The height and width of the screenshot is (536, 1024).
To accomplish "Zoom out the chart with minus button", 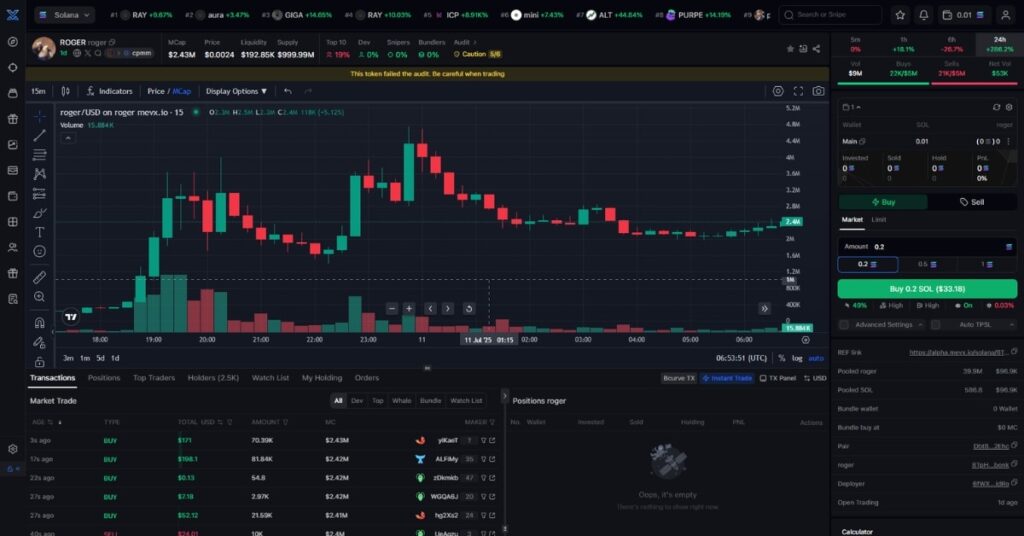I will point(392,309).
